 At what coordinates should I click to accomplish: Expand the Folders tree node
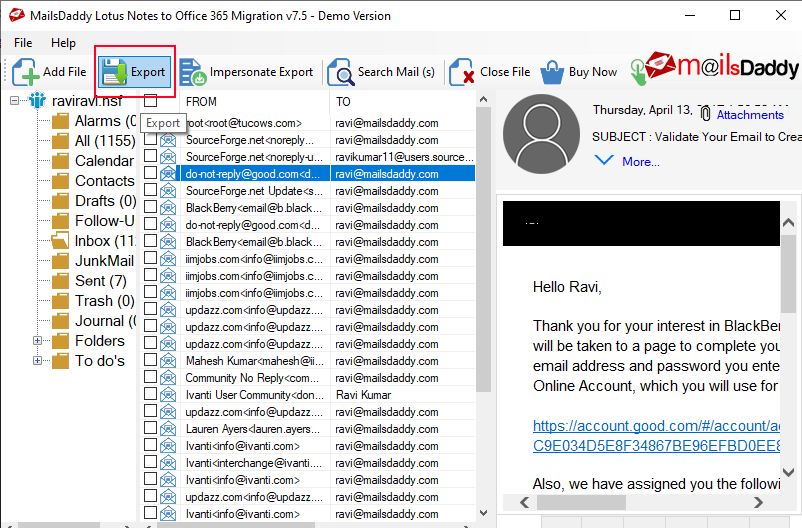point(37,341)
